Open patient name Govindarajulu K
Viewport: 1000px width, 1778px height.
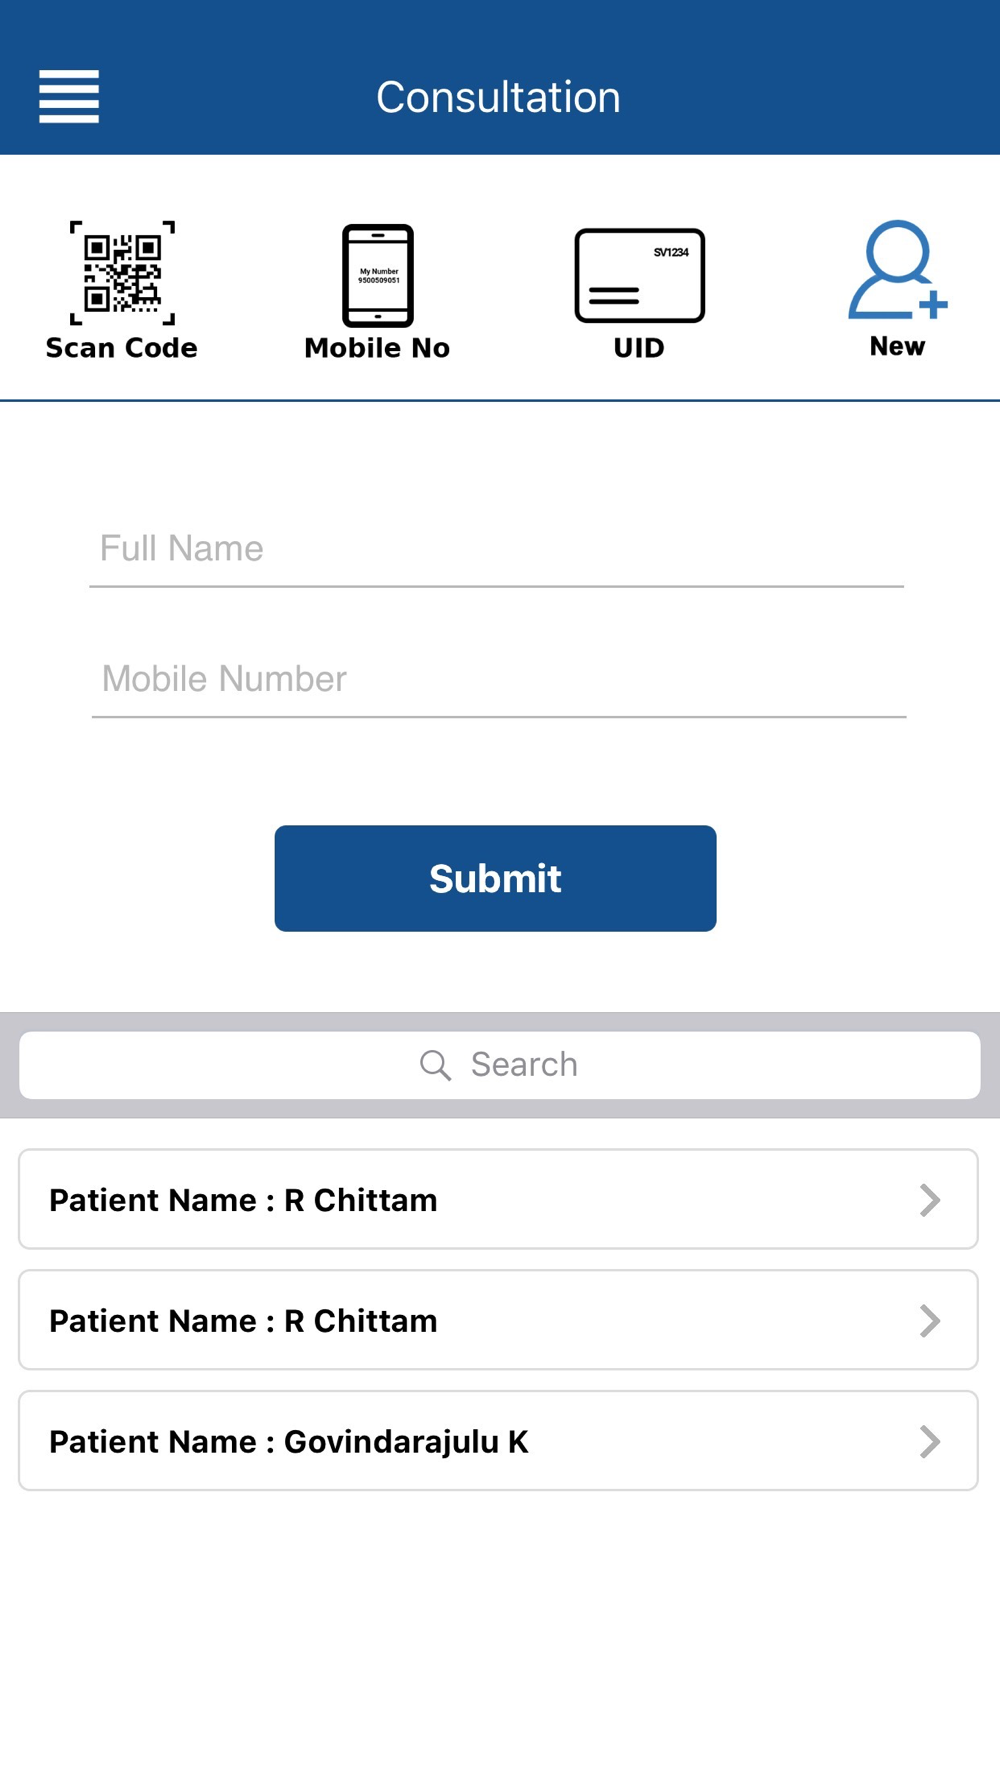(x=289, y=1442)
